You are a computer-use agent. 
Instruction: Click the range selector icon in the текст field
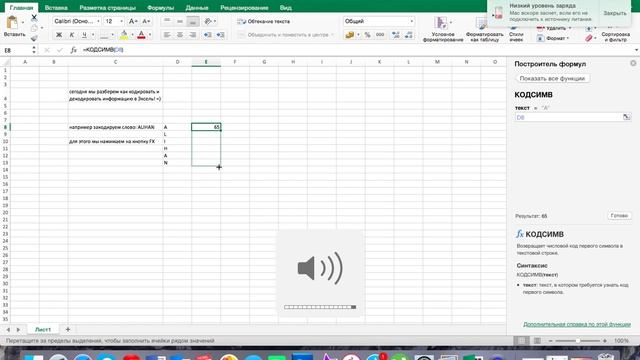[x=627, y=117]
